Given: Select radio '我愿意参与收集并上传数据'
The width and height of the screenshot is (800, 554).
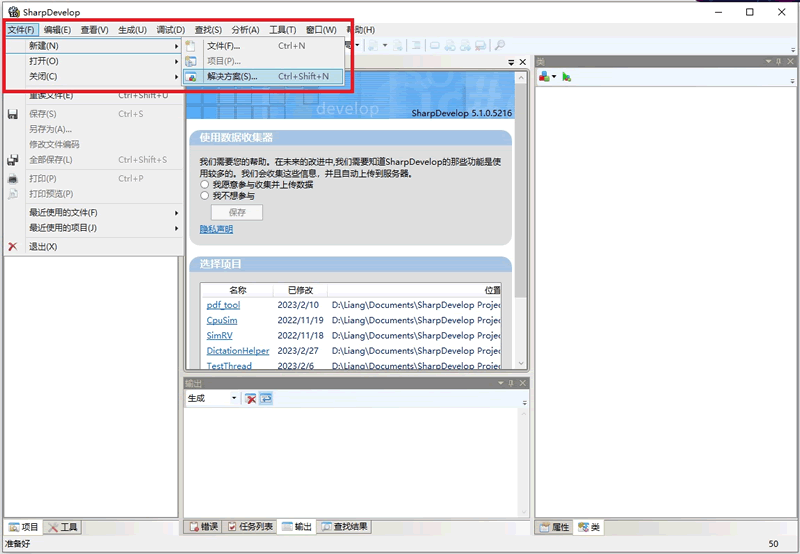Looking at the screenshot, I should pyautogui.click(x=205, y=184).
